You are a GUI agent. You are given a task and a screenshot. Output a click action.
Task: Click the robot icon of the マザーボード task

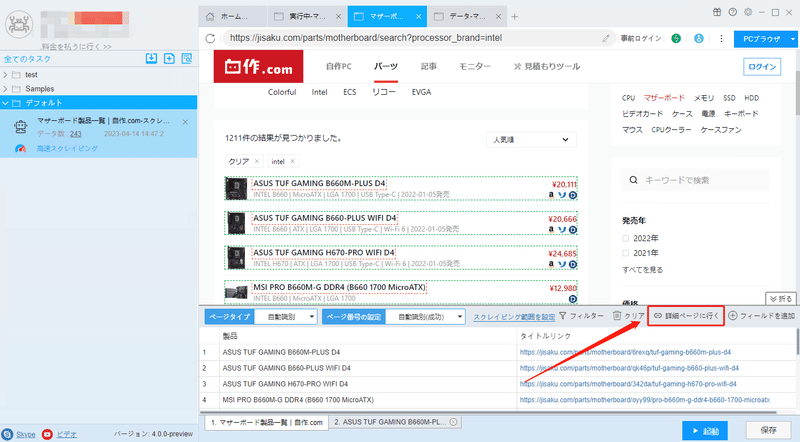click(x=20, y=127)
